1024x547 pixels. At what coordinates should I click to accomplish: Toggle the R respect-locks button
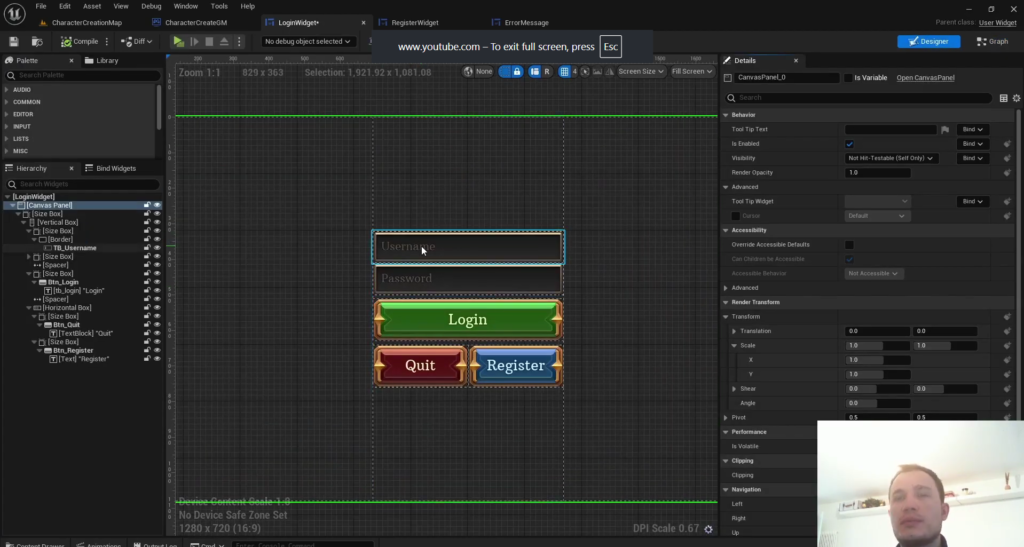[547, 71]
